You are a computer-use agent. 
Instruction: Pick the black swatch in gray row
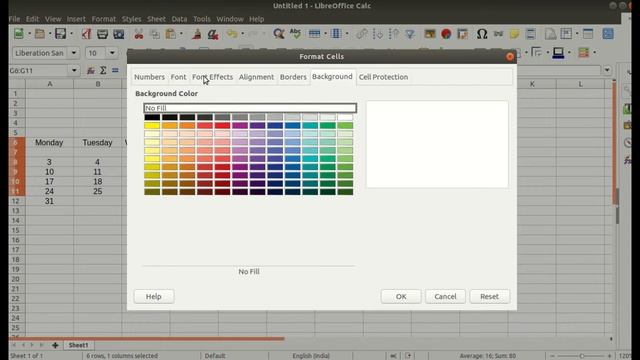tap(152, 118)
